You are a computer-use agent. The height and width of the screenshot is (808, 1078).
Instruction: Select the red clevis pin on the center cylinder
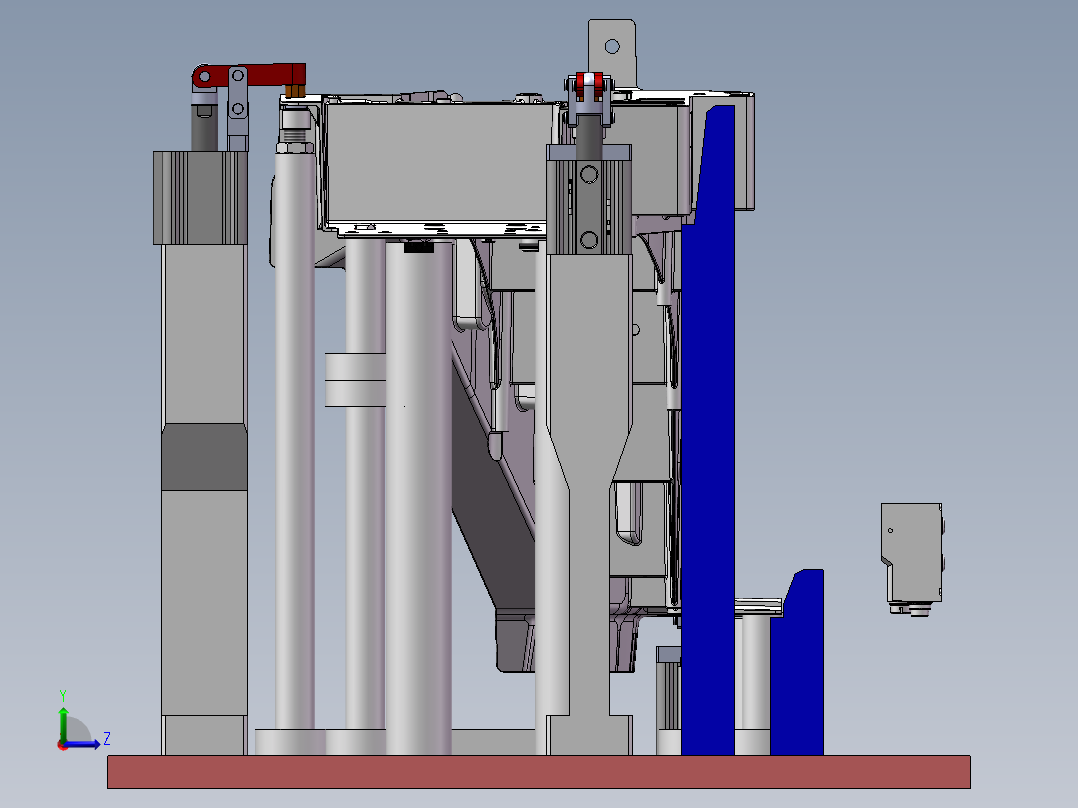[588, 85]
